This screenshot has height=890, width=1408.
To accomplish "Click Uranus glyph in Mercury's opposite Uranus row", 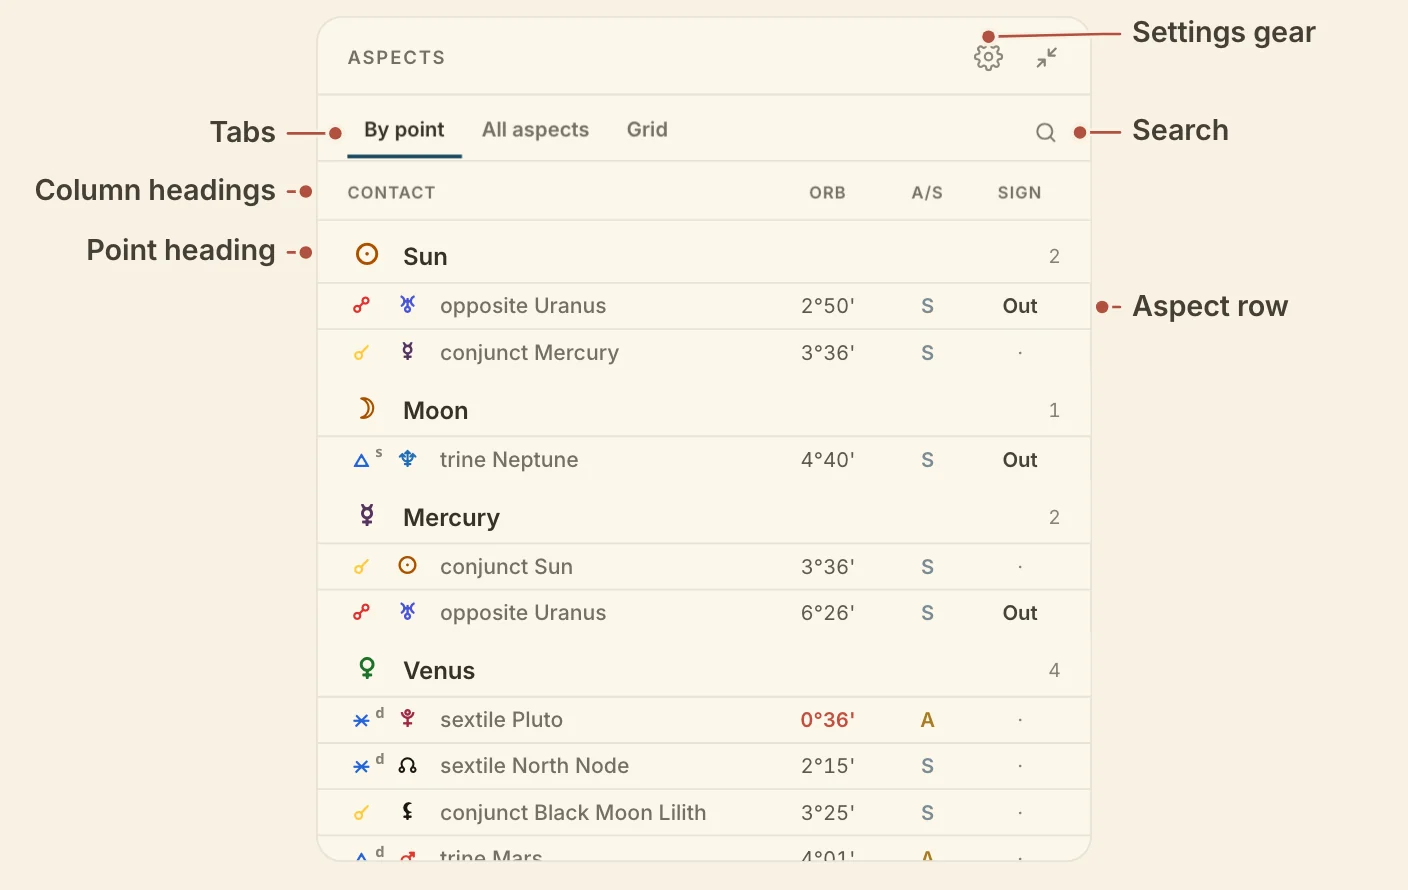I will 407,611.
